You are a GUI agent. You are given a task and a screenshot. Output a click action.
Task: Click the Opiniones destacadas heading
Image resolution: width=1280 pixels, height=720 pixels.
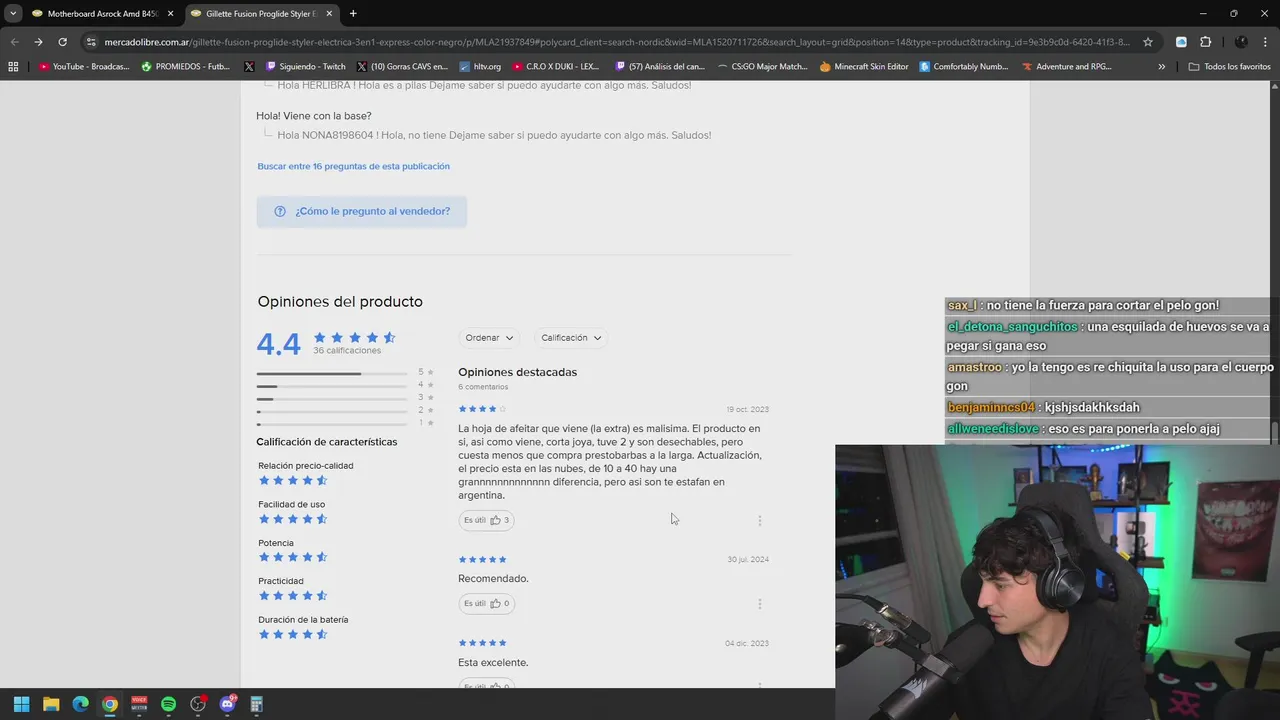pyautogui.click(x=517, y=372)
